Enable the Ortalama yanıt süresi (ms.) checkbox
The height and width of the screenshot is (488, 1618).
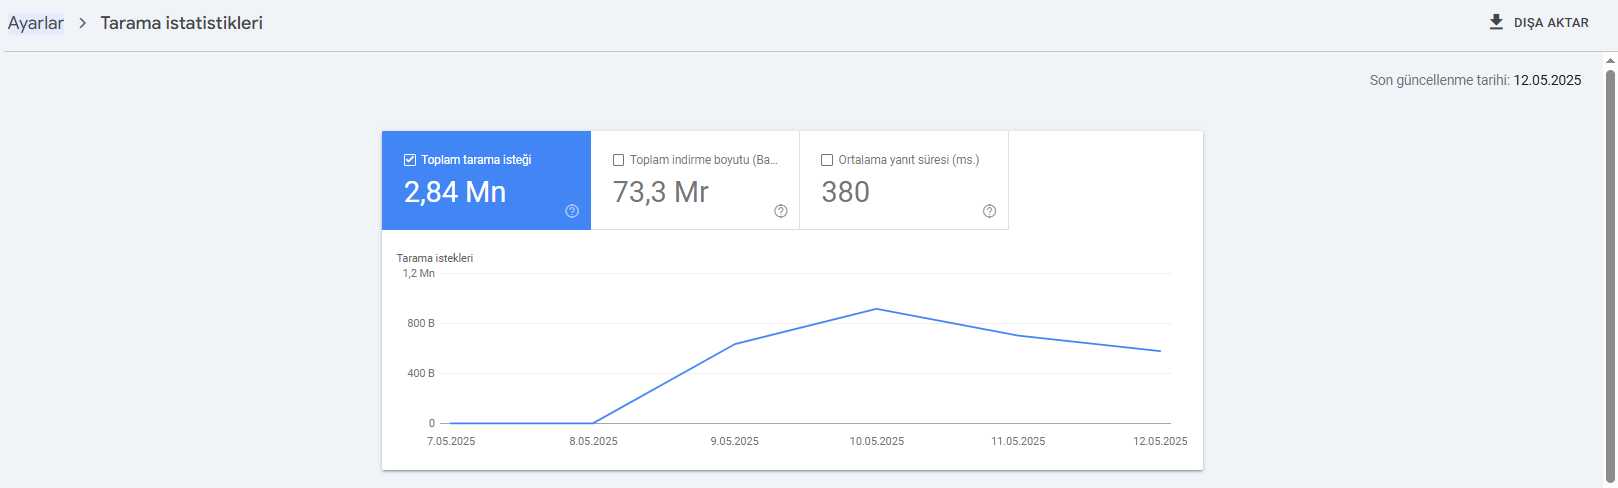tap(827, 160)
